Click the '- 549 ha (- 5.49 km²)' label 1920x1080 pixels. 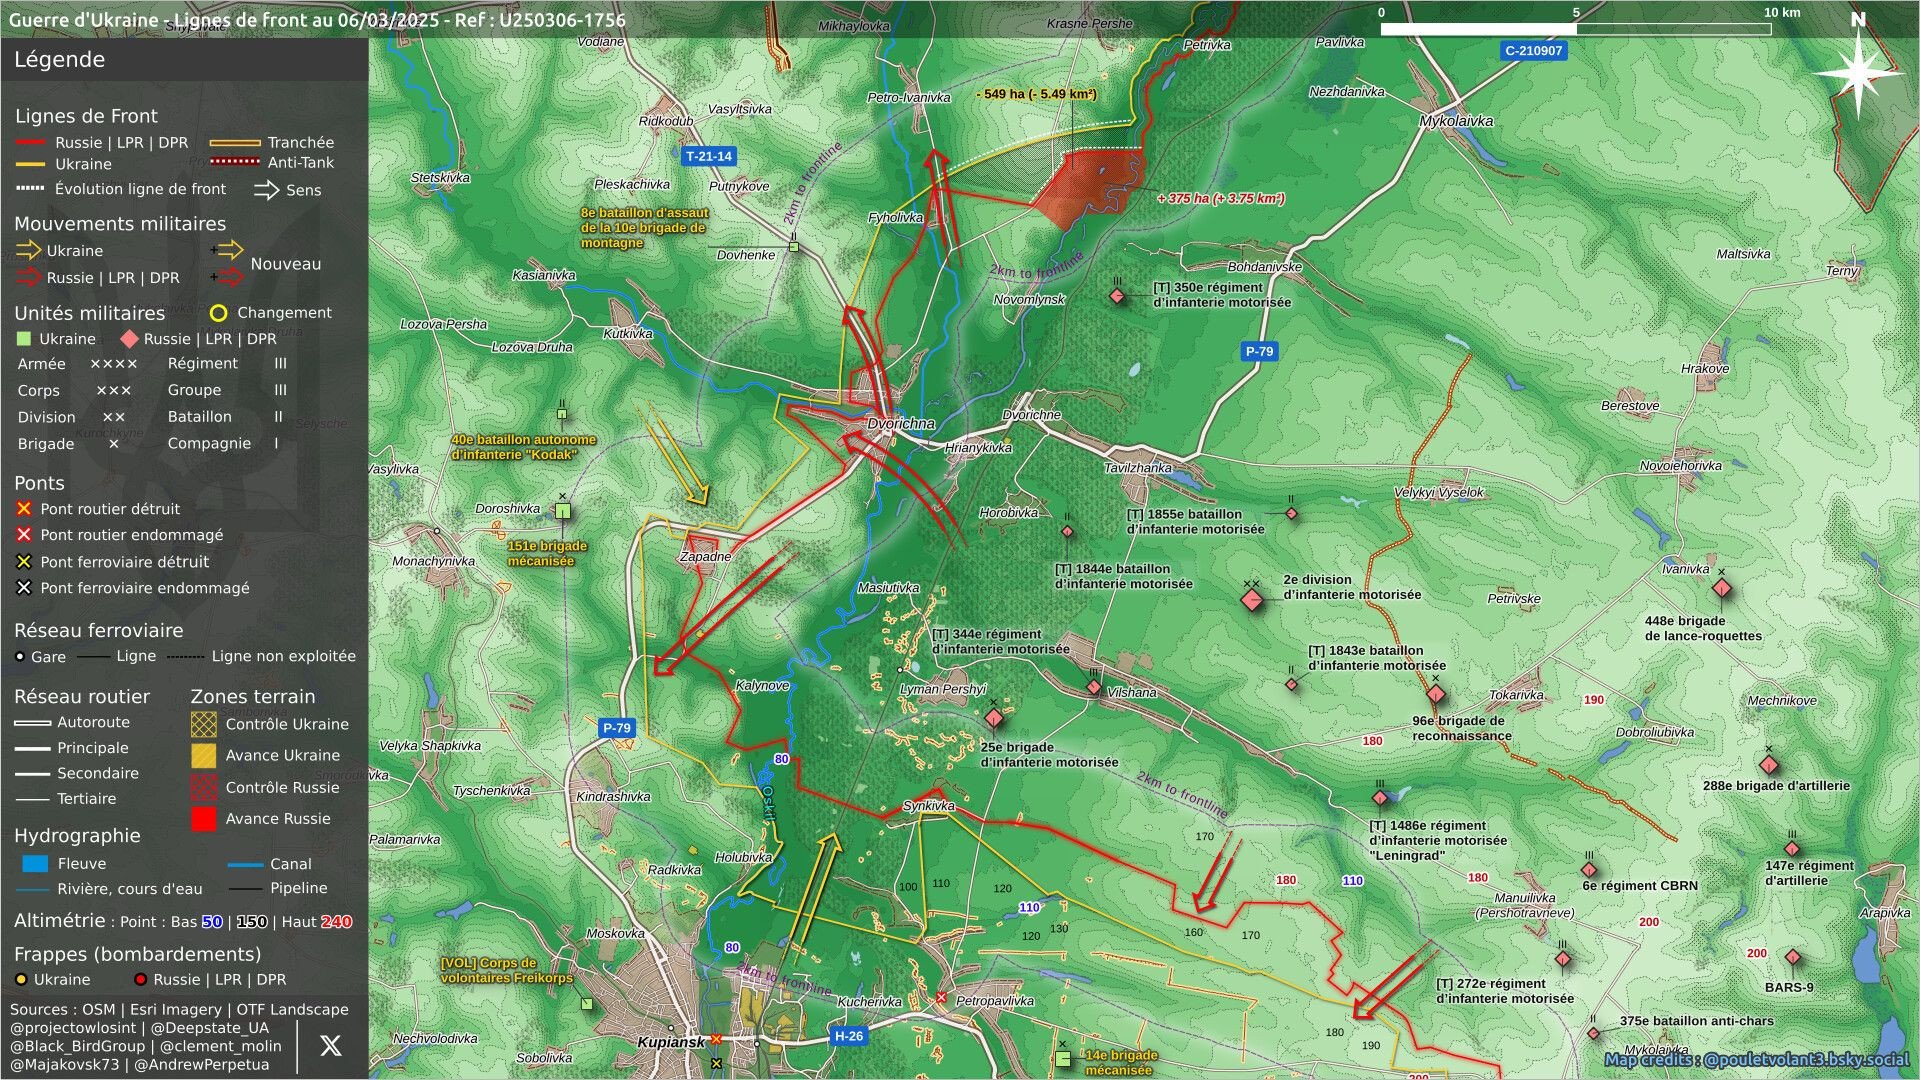1036,94
